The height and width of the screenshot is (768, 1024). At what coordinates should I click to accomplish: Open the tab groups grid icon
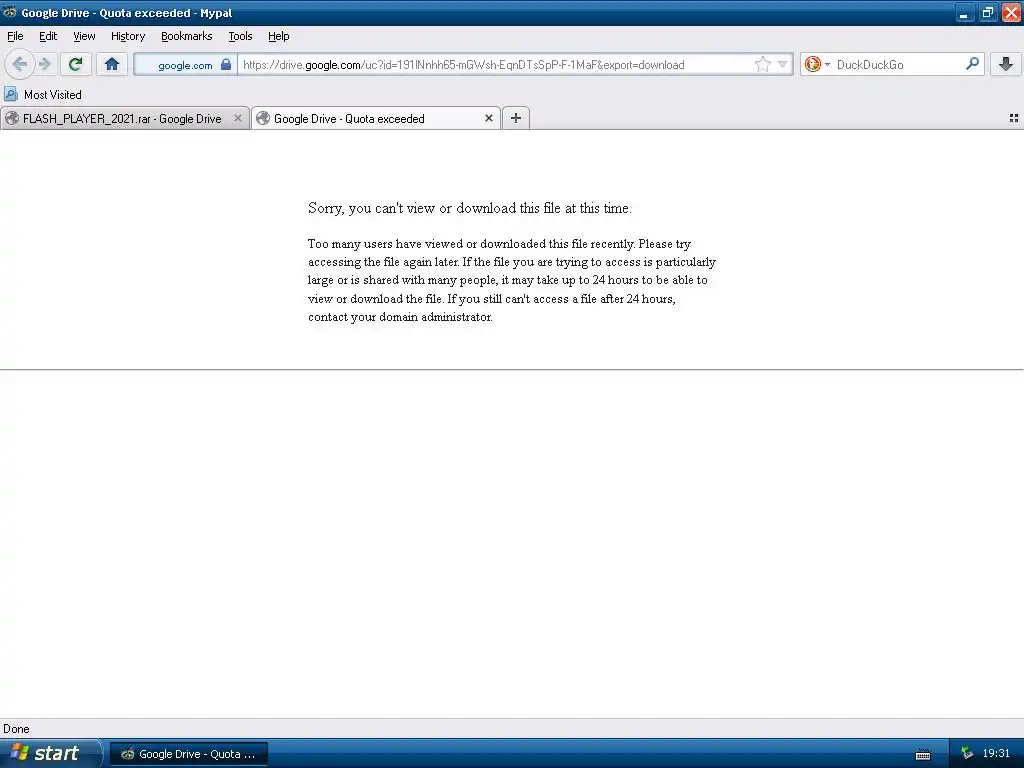click(x=1014, y=118)
